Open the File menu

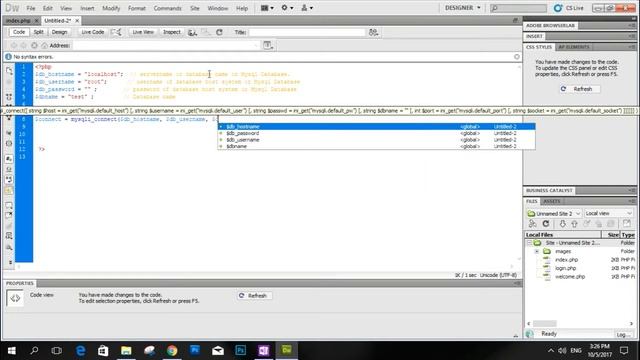click(31, 8)
